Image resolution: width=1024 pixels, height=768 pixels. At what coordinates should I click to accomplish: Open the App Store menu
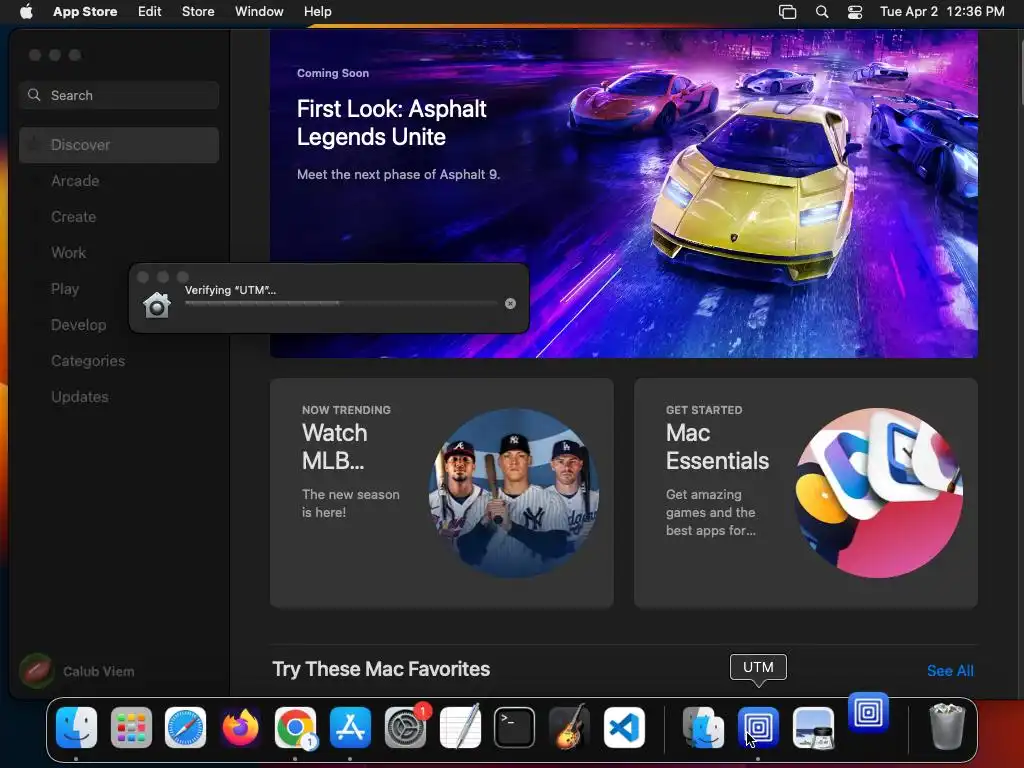tap(85, 12)
